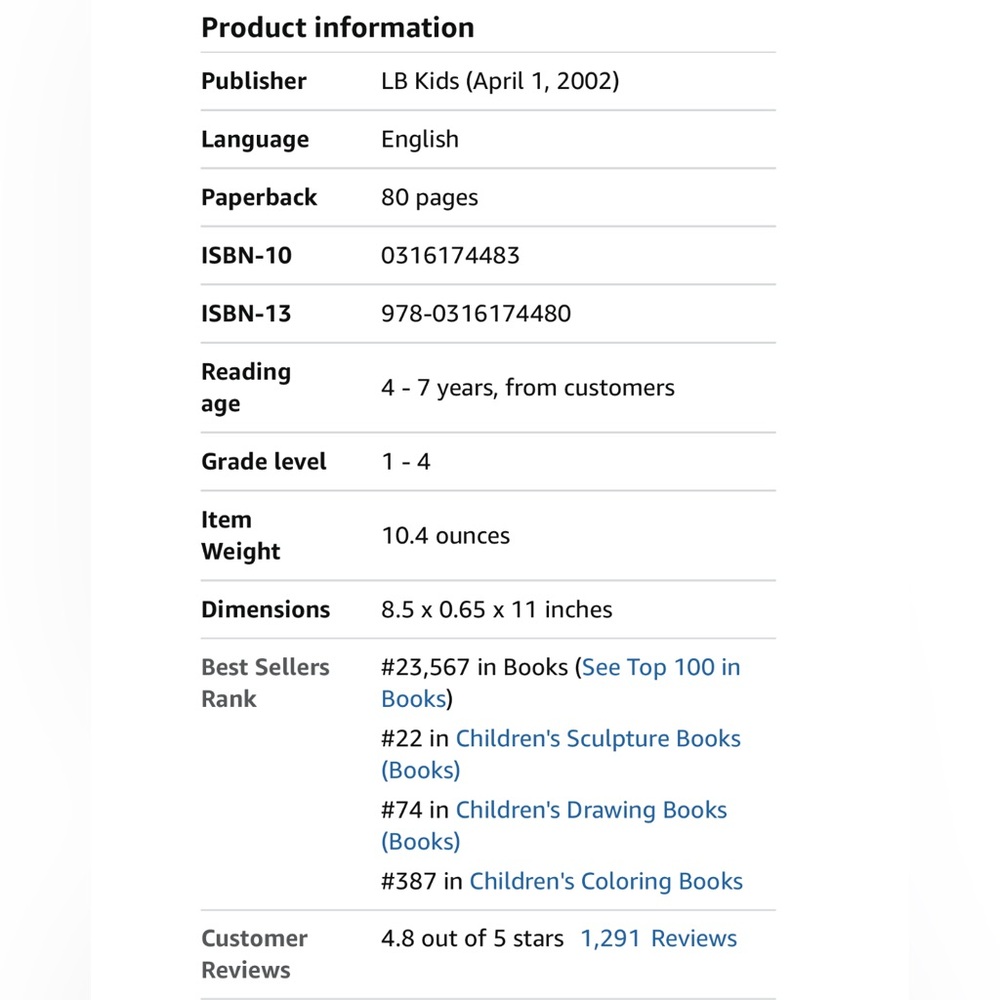Image resolution: width=1000 pixels, height=1000 pixels.
Task: Click the Item Weight value 10.4 ounces
Action: 446,536
